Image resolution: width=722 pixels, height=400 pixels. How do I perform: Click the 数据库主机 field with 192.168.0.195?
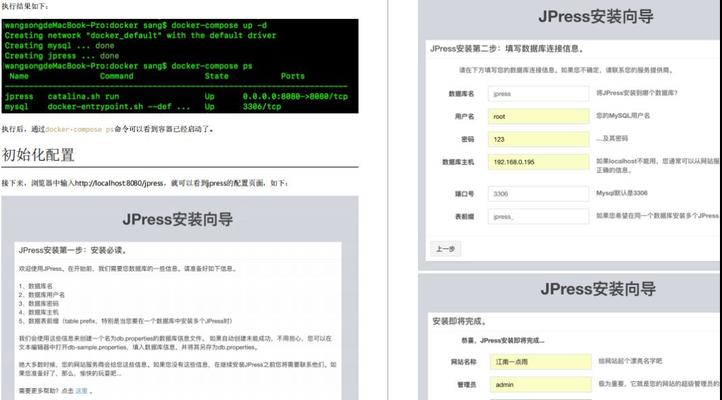tap(538, 162)
